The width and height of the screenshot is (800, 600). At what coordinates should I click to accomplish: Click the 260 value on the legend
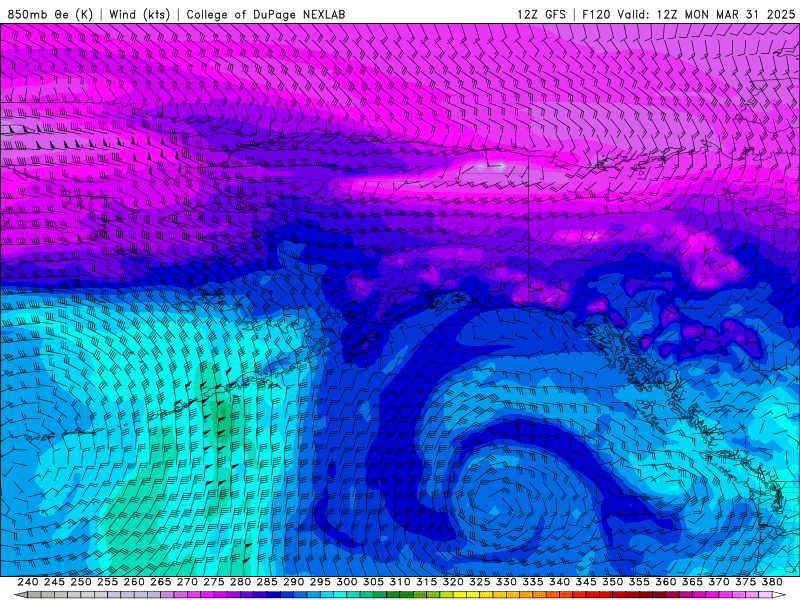[x=134, y=582]
